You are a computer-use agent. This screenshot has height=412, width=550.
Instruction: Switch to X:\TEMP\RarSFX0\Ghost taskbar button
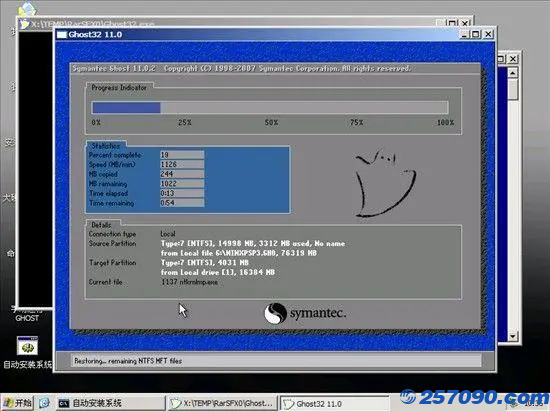point(222,403)
